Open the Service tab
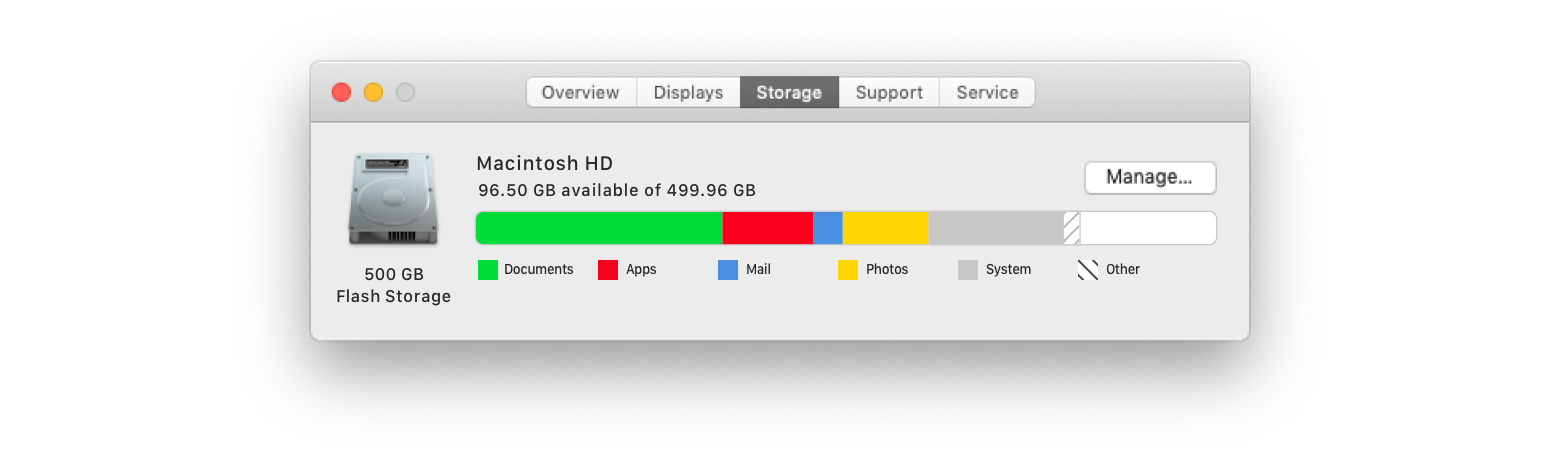Viewport: 1560px width, 460px height. coord(987,92)
